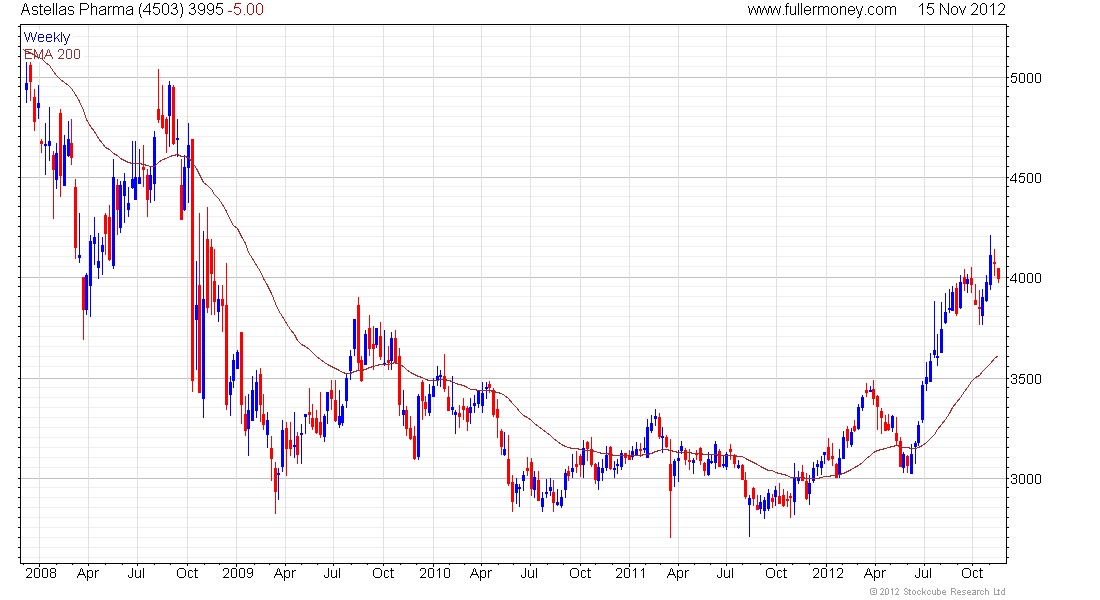
Task: Click the 5000 price axis label
Action: 1026,78
